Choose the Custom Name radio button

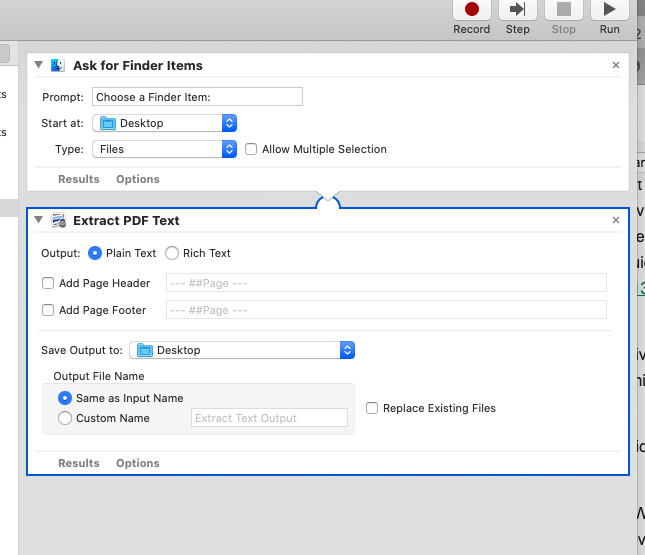coord(65,418)
